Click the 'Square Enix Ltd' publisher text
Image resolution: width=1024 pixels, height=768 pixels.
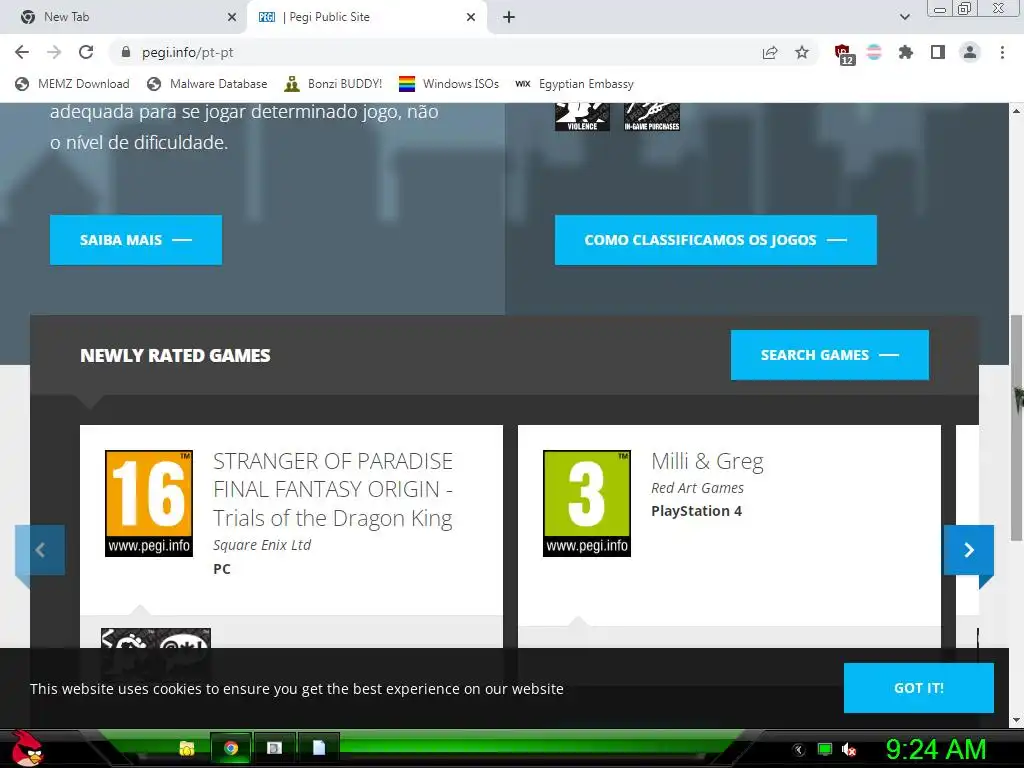pos(262,545)
